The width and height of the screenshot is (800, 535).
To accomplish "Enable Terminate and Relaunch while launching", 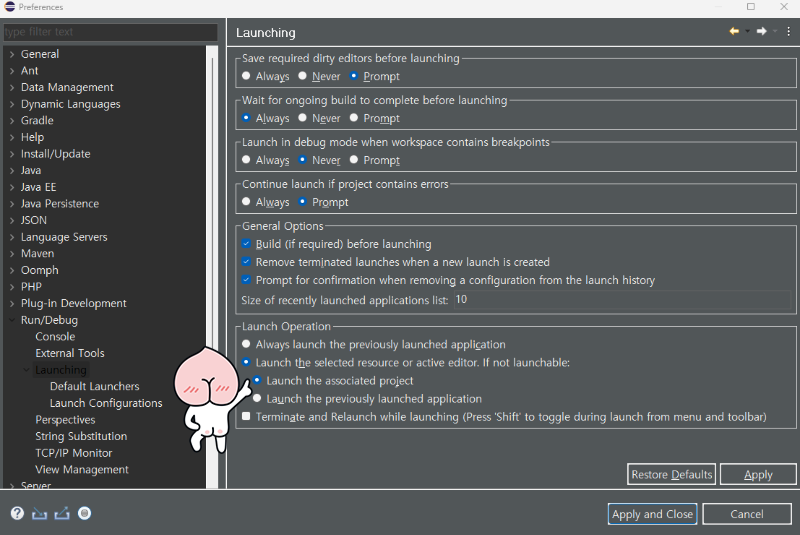I will (246, 416).
